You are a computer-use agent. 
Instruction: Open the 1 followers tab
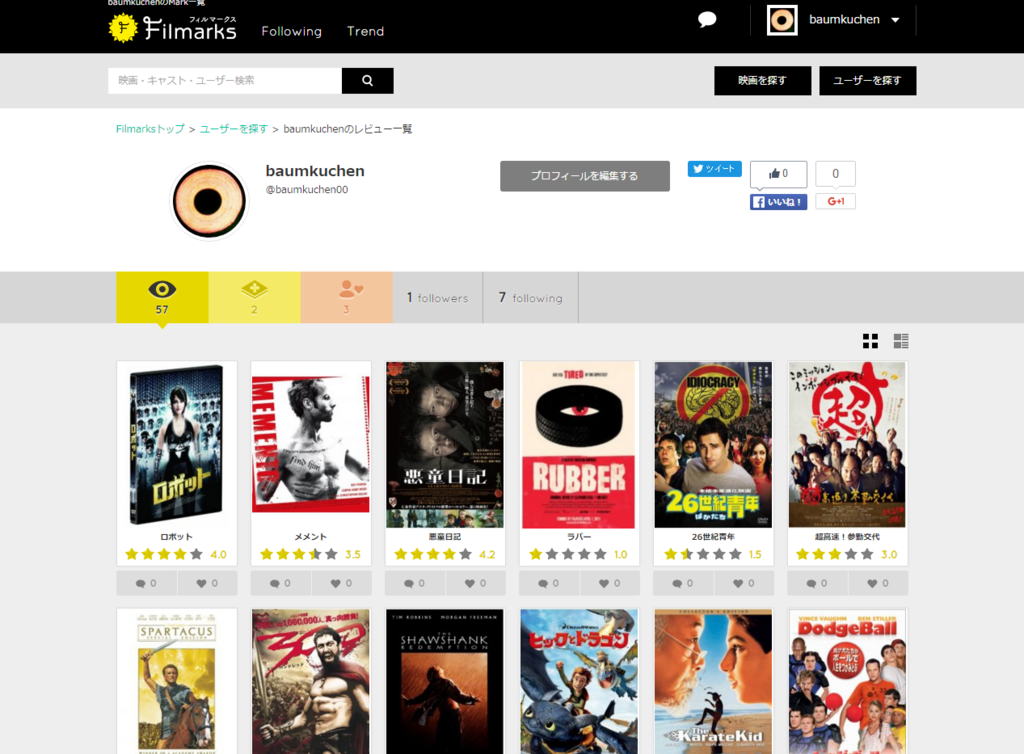pos(438,298)
